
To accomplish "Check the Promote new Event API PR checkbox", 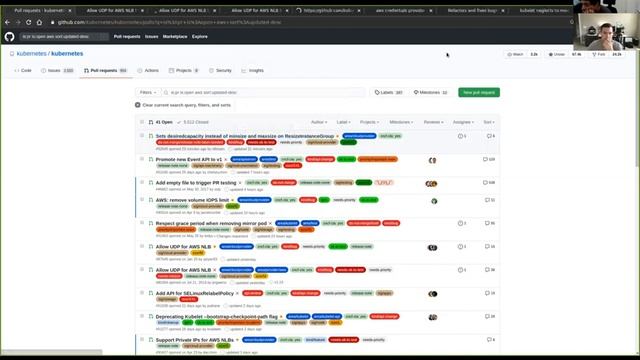I will [142, 159].
